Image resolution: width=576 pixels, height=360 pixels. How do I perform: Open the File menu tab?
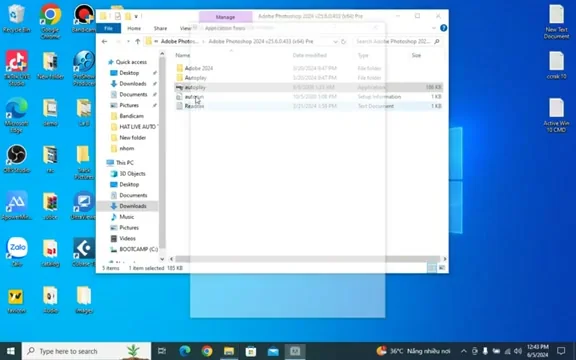click(x=108, y=28)
